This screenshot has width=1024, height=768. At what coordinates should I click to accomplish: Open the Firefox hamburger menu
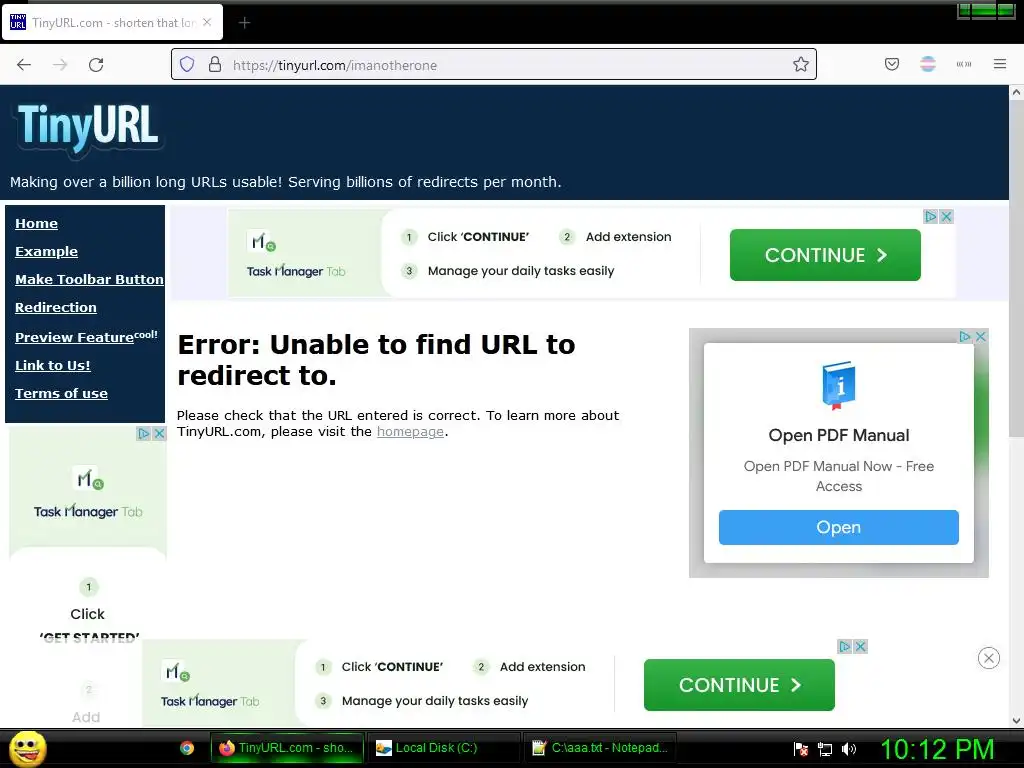pos(1000,64)
